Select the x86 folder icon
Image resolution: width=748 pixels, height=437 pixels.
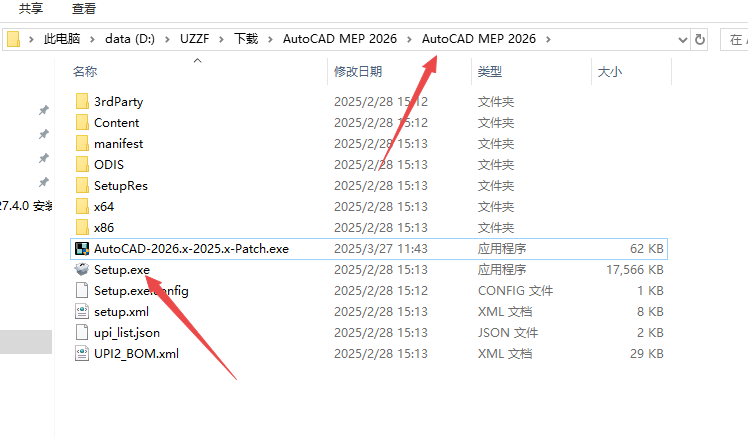pos(82,227)
